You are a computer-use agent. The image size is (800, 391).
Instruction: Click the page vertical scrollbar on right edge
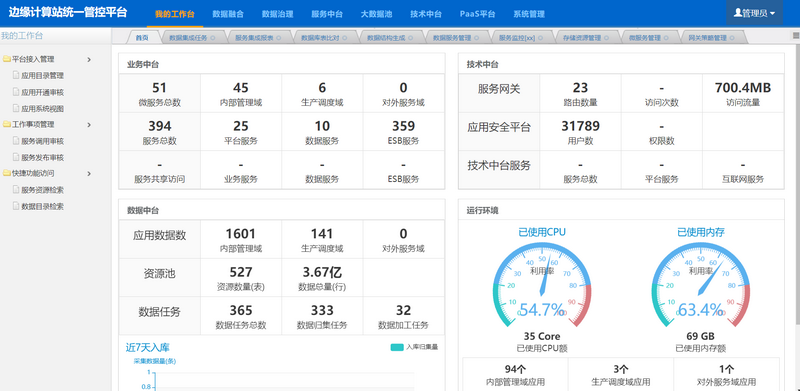tap(797, 184)
